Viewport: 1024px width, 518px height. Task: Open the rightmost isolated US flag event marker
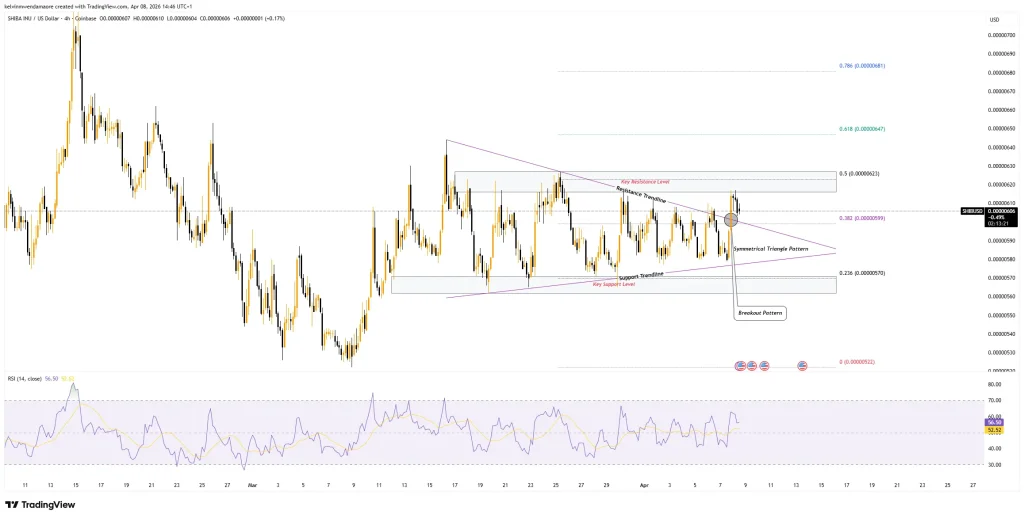pos(802,366)
